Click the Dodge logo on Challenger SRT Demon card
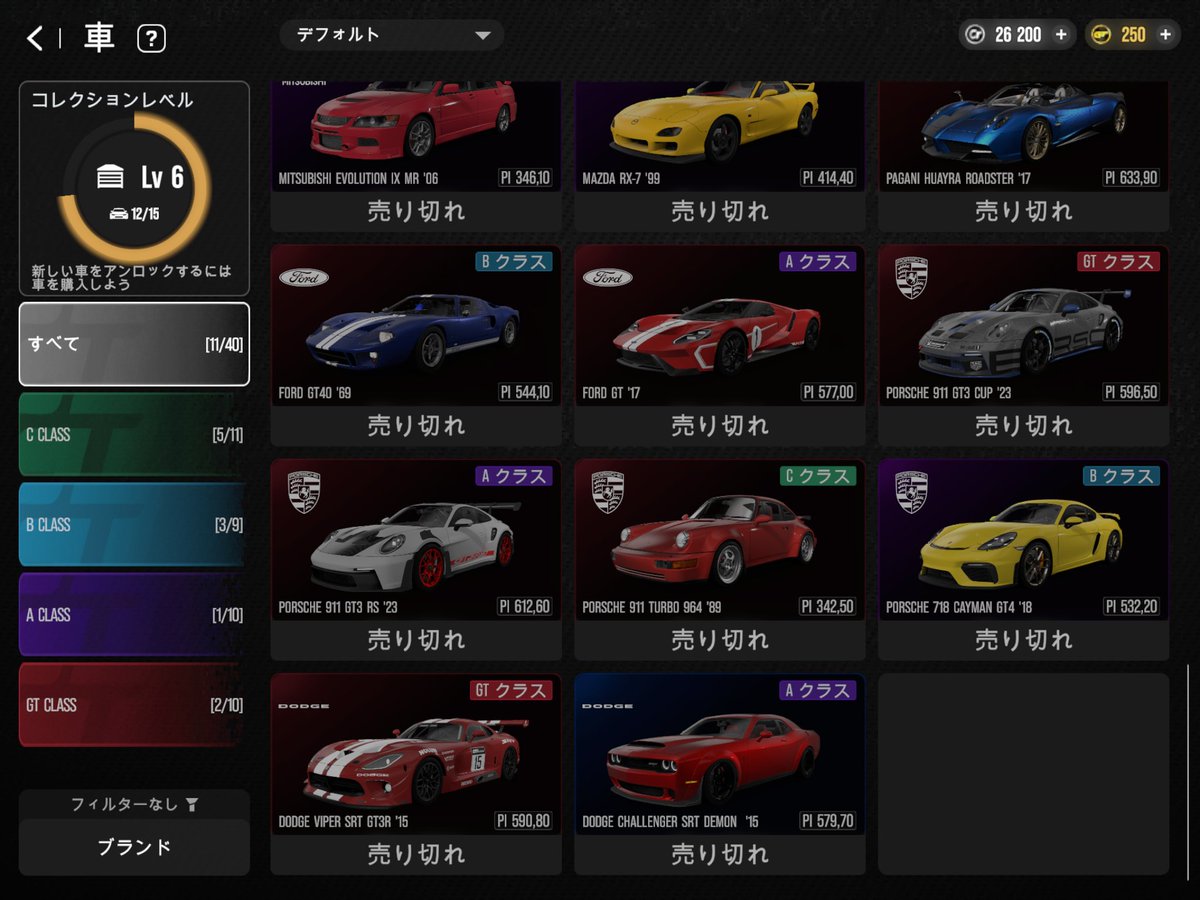This screenshot has height=900, width=1200. [607, 706]
